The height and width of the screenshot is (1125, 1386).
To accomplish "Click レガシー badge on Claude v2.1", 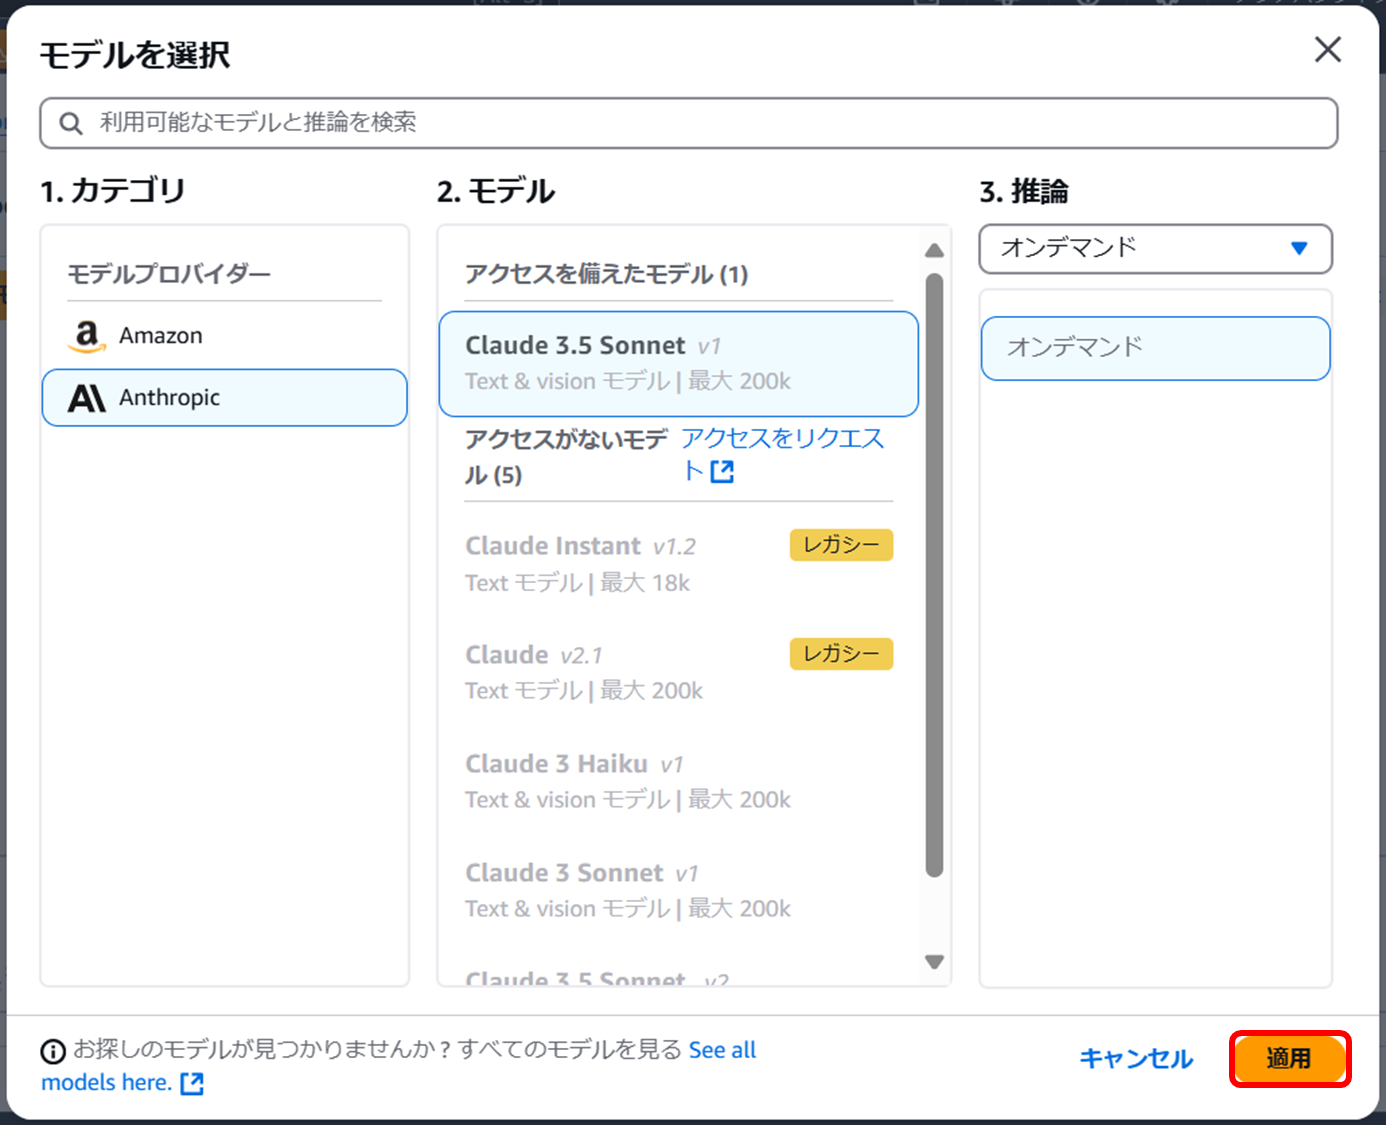I will click(x=841, y=654).
